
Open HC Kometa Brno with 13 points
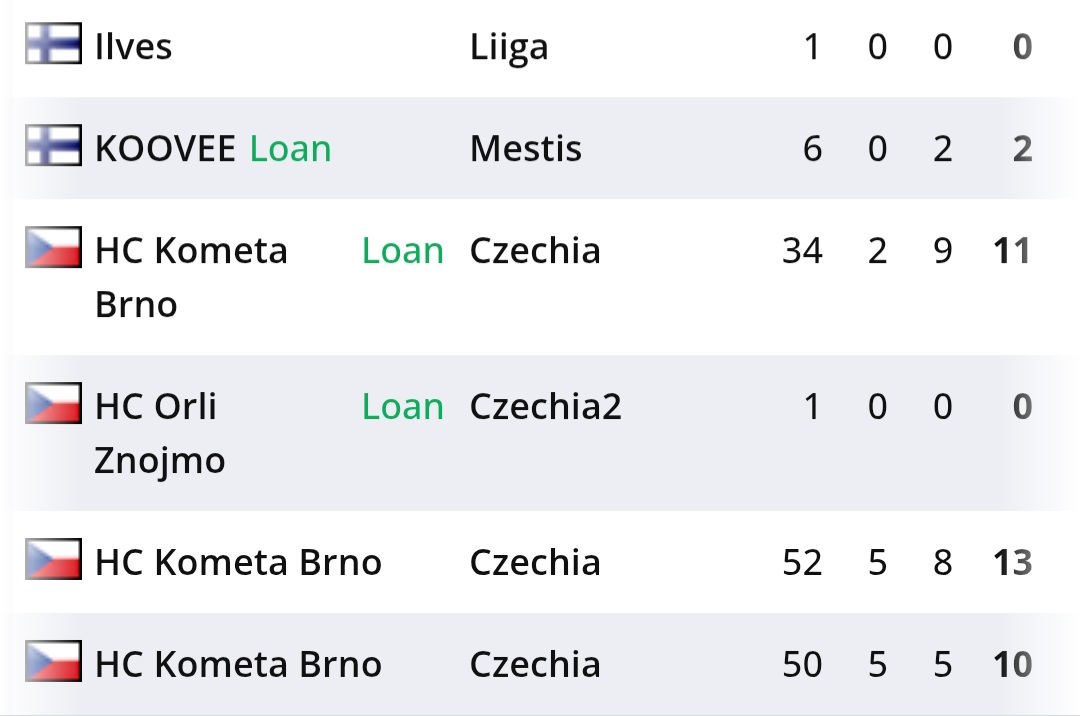pos(238,563)
